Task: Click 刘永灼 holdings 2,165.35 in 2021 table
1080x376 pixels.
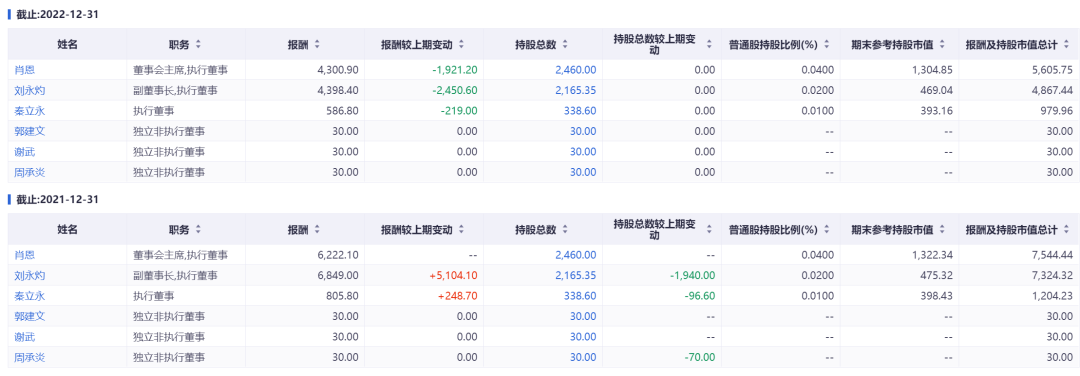Action: click(576, 275)
